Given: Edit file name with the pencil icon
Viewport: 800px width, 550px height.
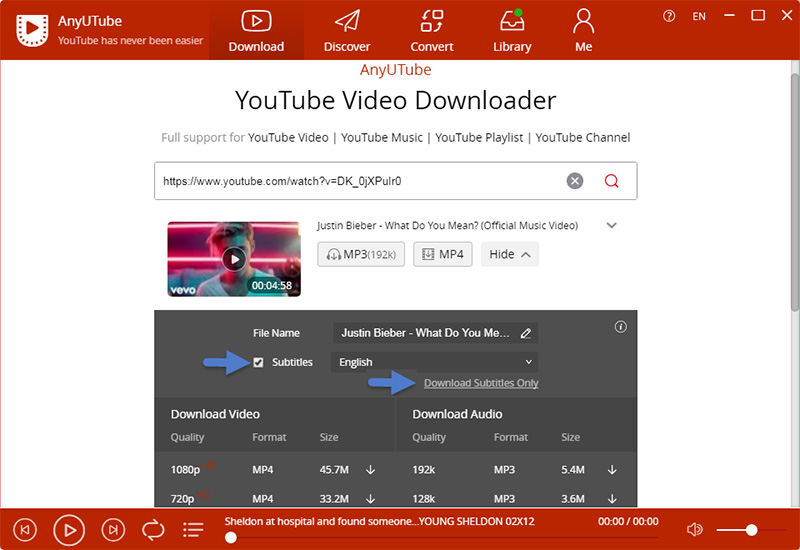Looking at the screenshot, I should (x=526, y=334).
